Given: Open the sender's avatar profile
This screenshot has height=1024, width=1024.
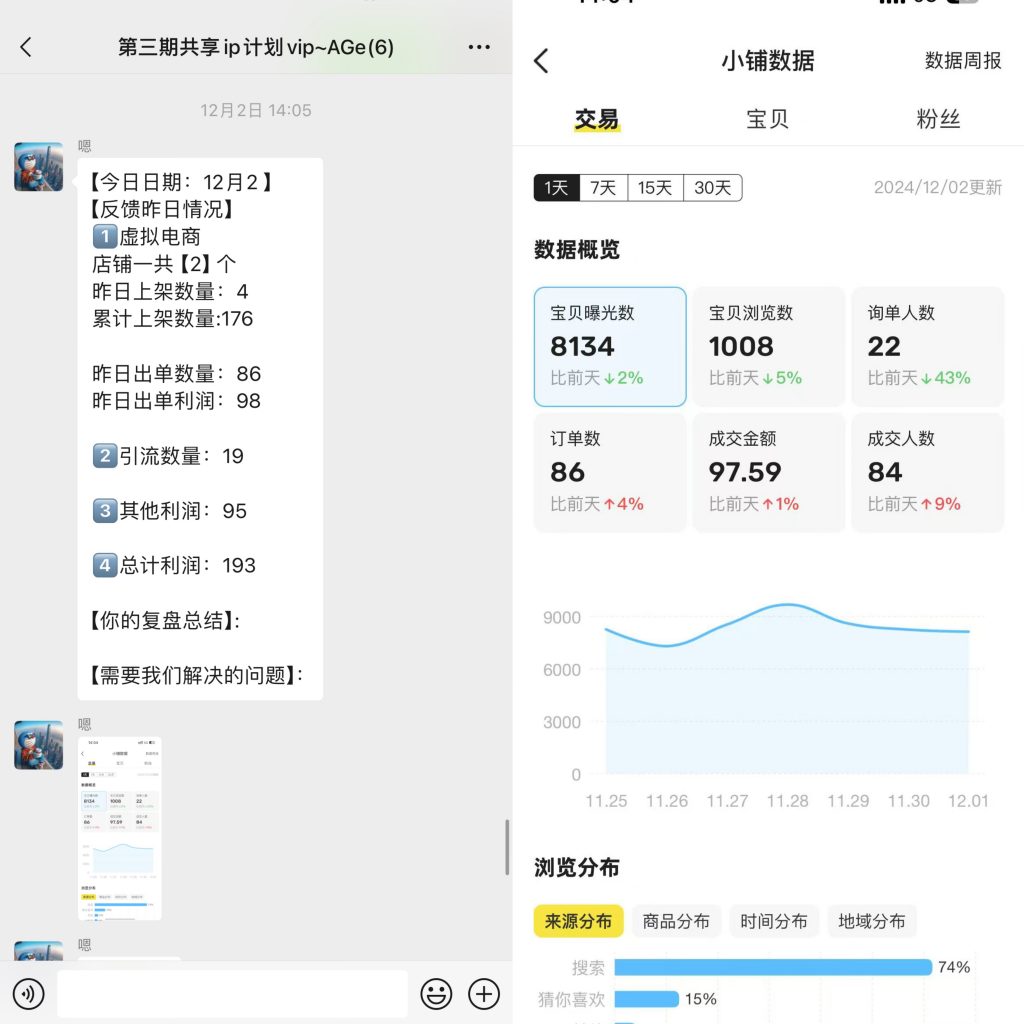Looking at the screenshot, I should pyautogui.click(x=37, y=167).
